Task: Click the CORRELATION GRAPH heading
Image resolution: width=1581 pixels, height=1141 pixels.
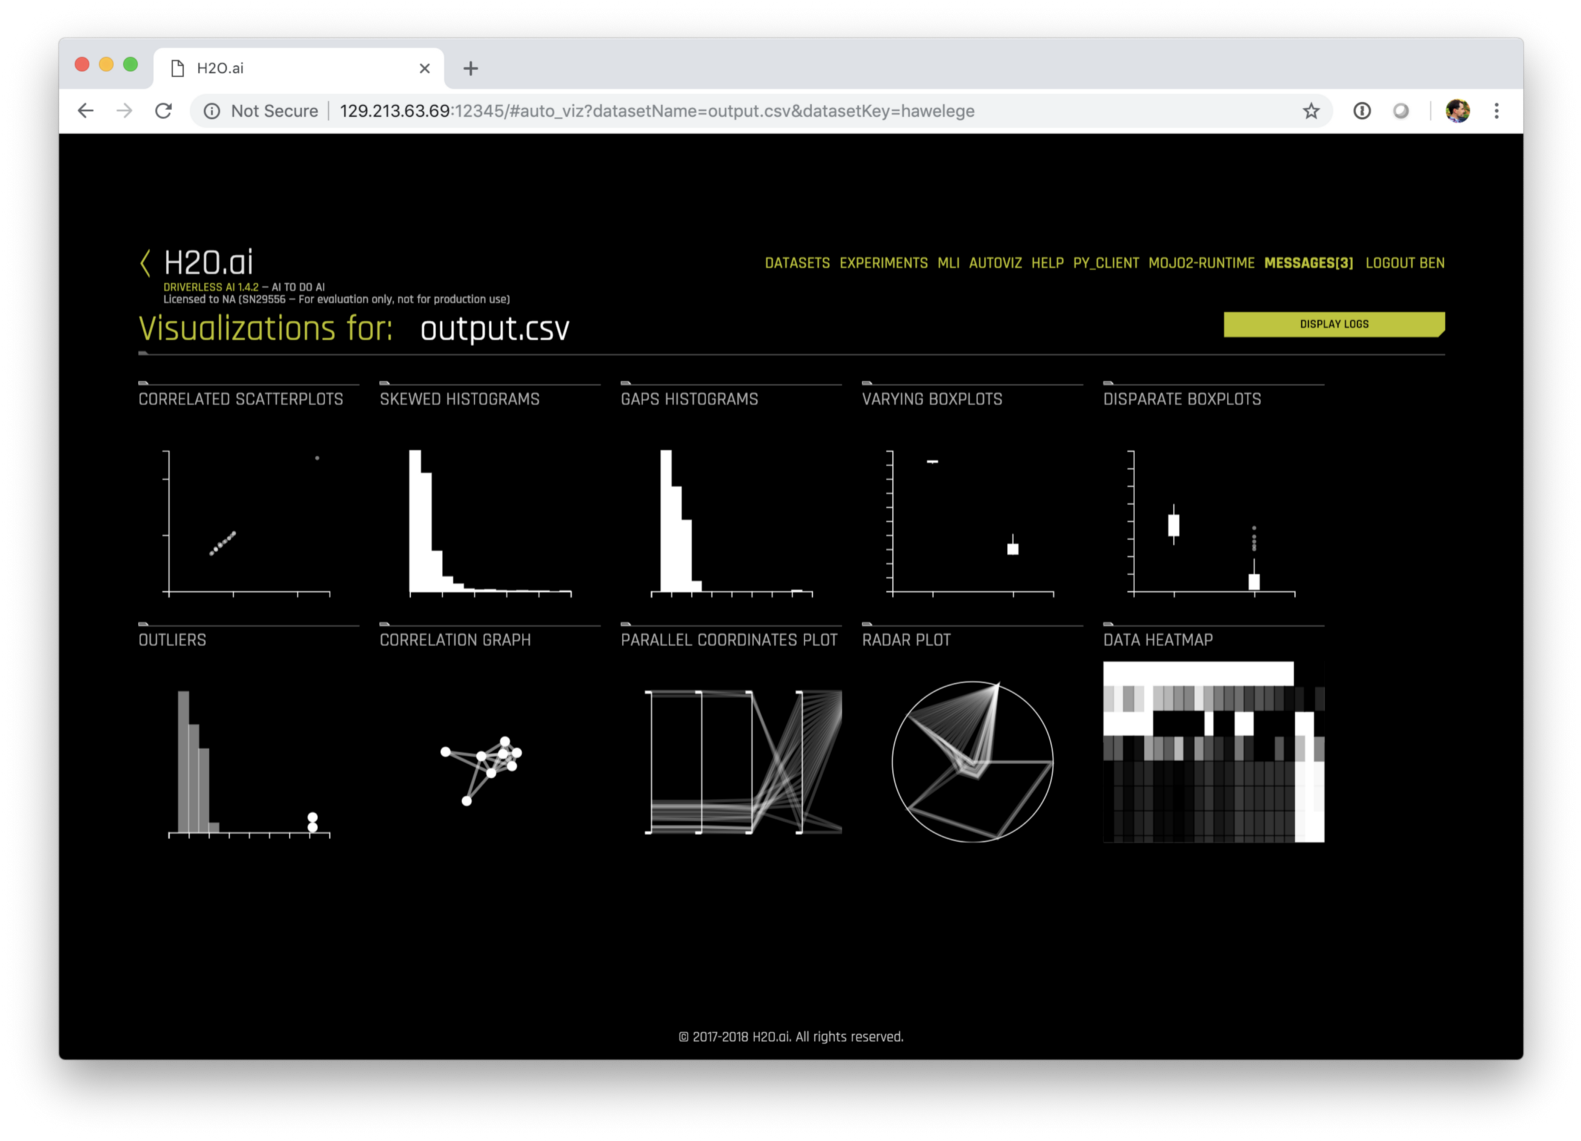Action: click(455, 640)
